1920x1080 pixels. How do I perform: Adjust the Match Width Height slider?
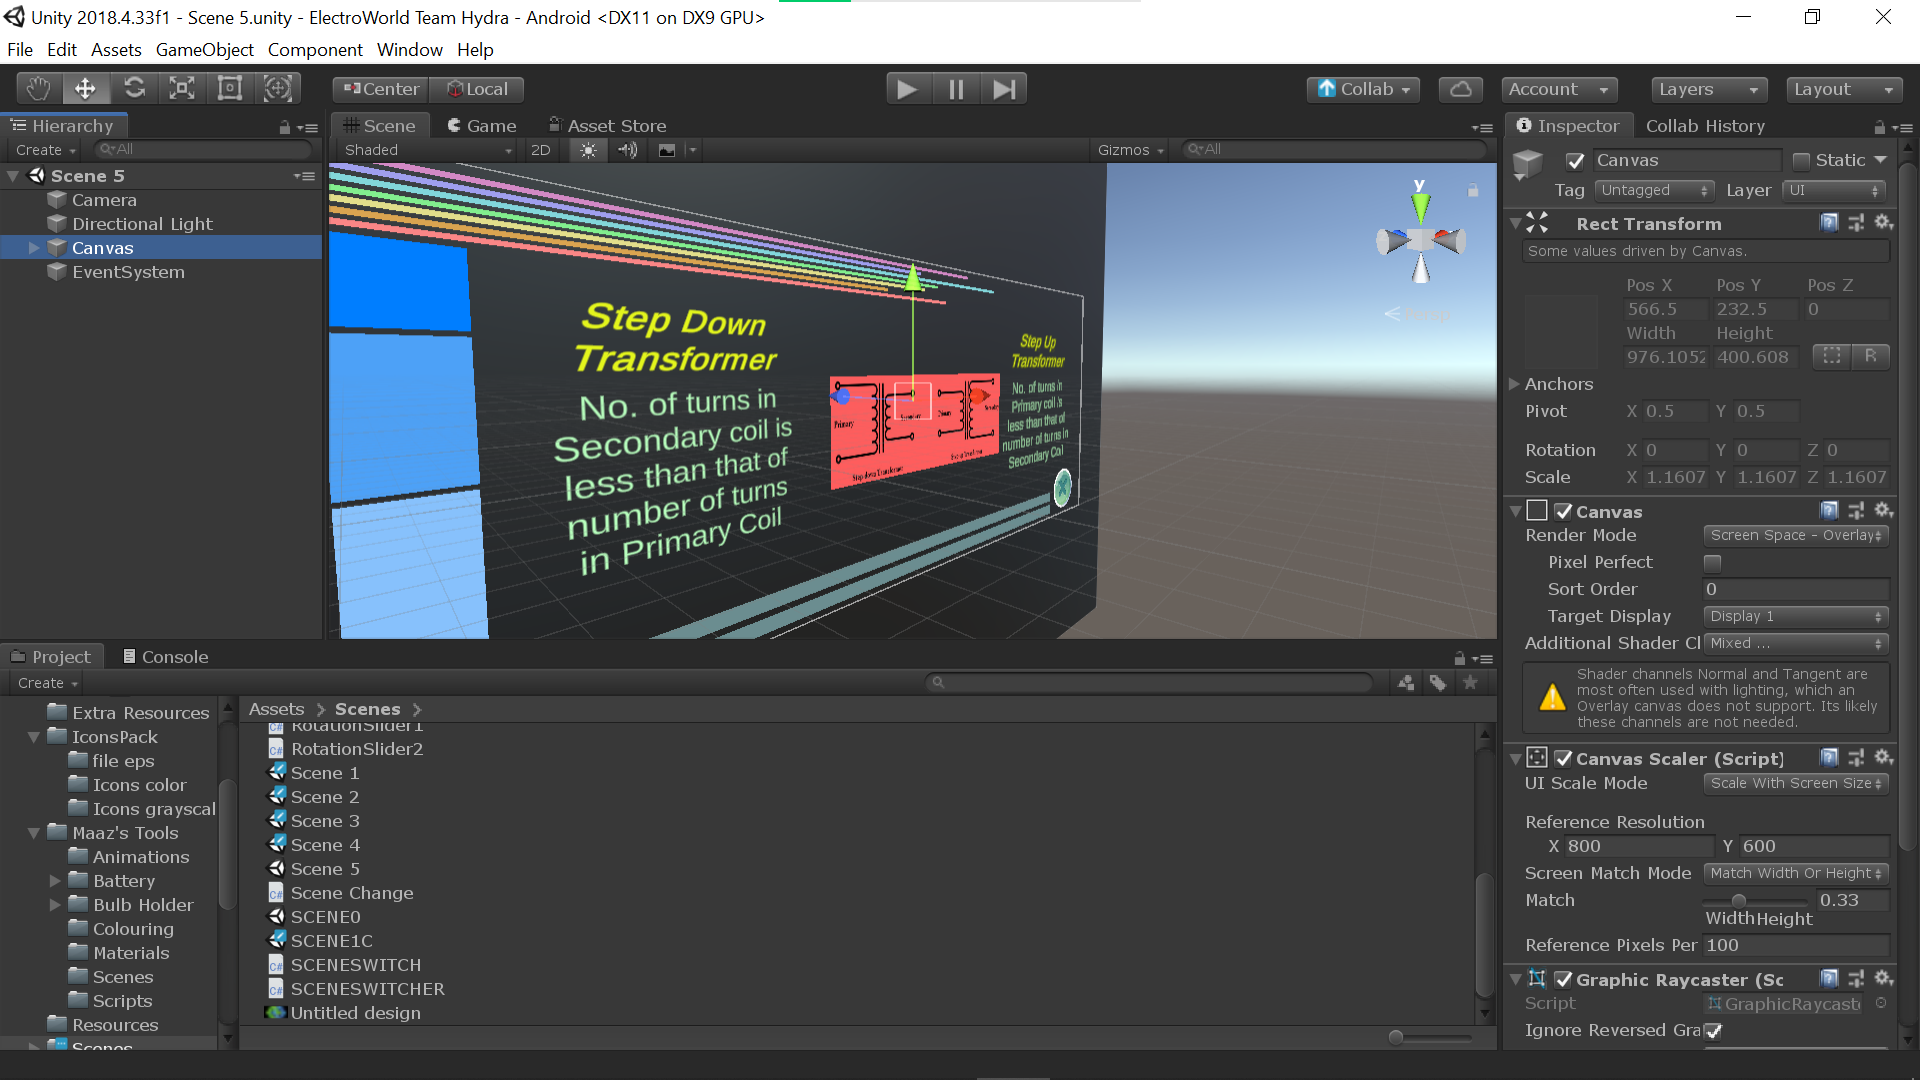point(1739,901)
